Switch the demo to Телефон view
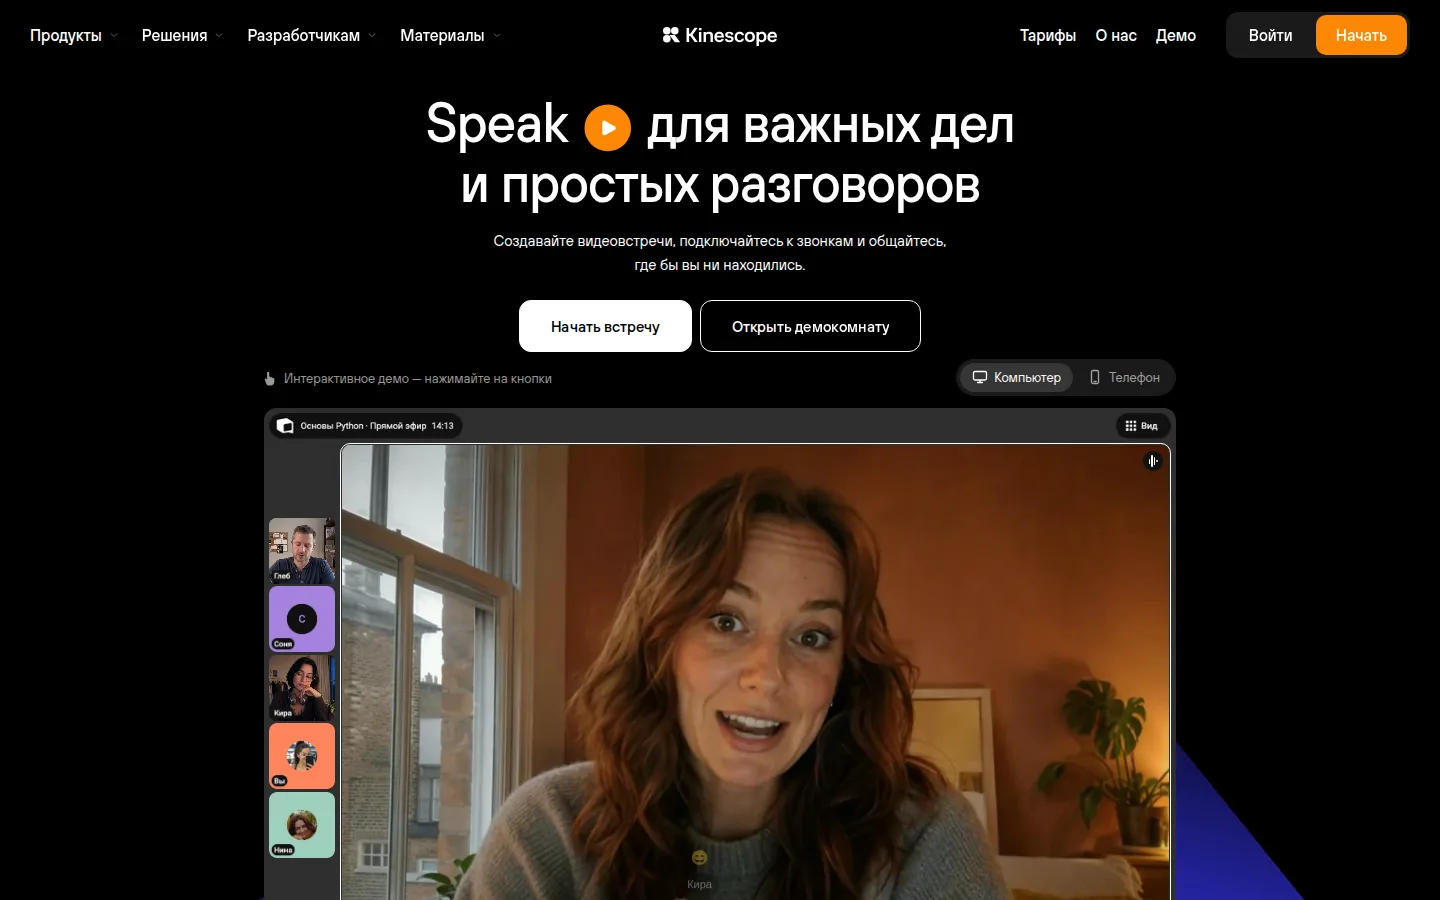This screenshot has width=1440, height=900. [x=1125, y=377]
